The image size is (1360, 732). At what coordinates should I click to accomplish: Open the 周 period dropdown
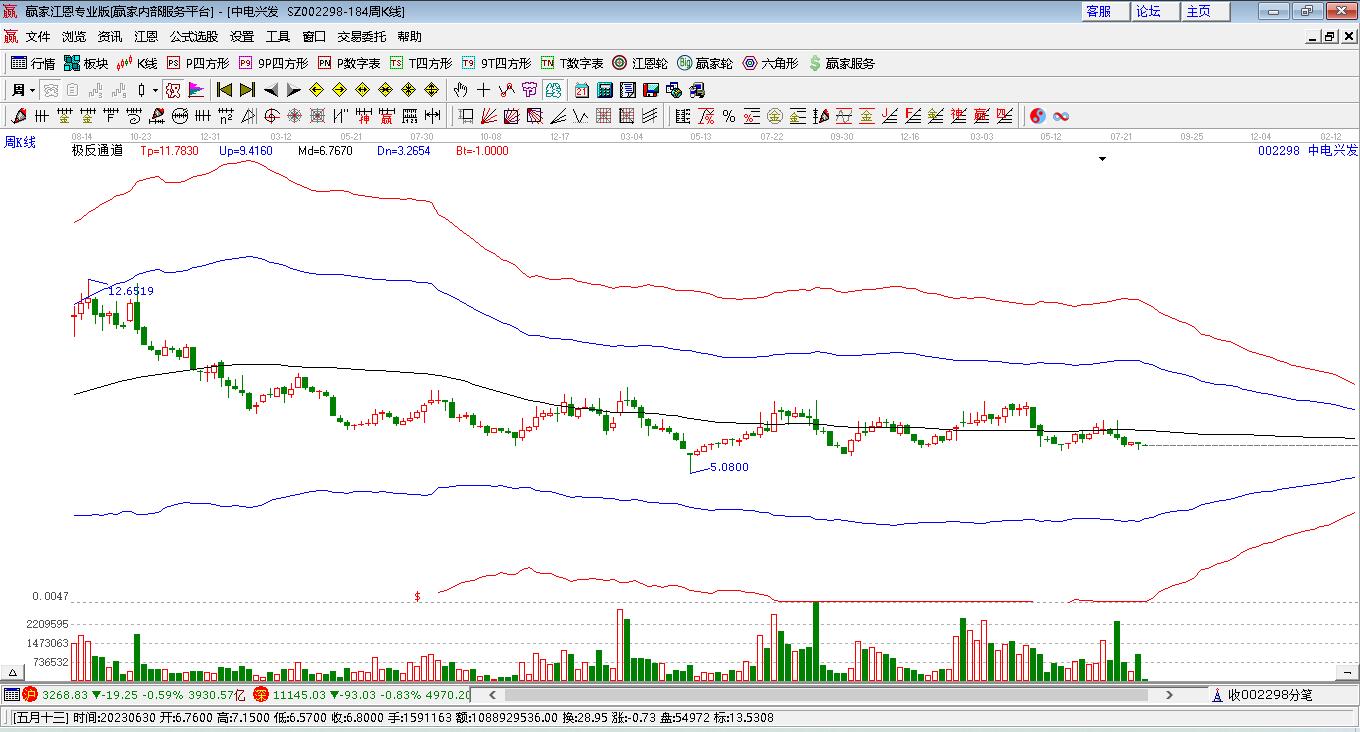click(23, 90)
